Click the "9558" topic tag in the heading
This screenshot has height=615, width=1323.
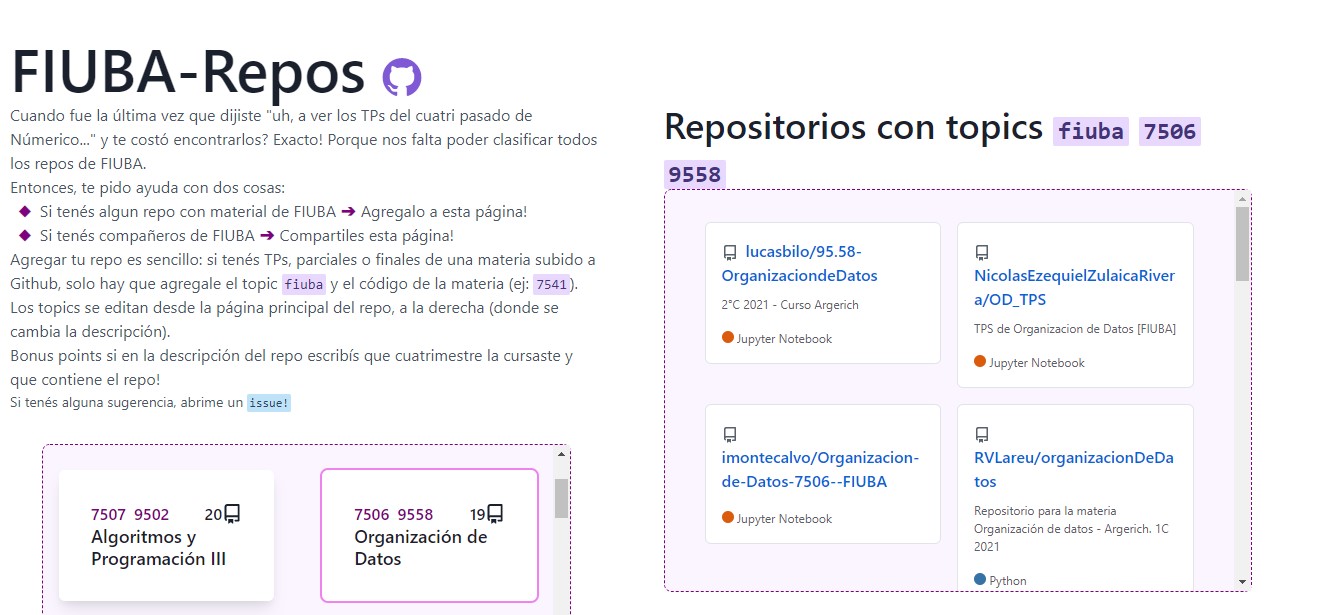[x=694, y=175]
